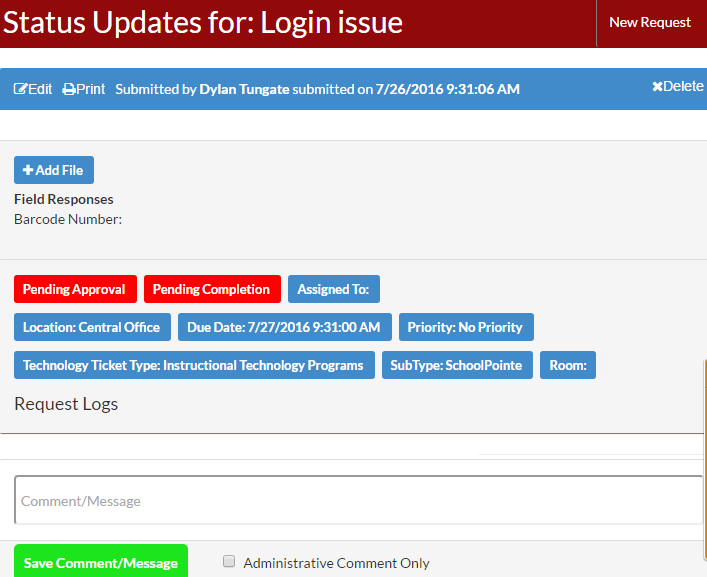This screenshot has width=707, height=577.
Task: Click the Delete X icon
Action: 657,87
